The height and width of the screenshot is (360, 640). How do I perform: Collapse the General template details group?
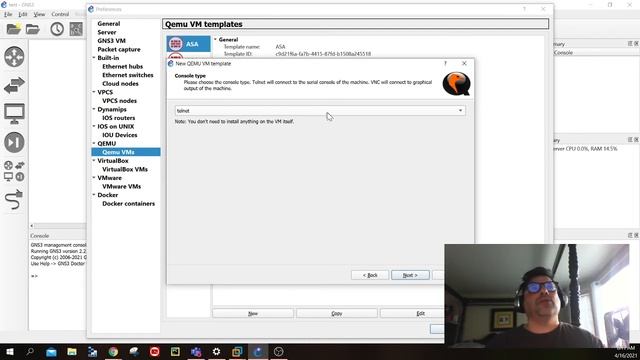pos(216,40)
